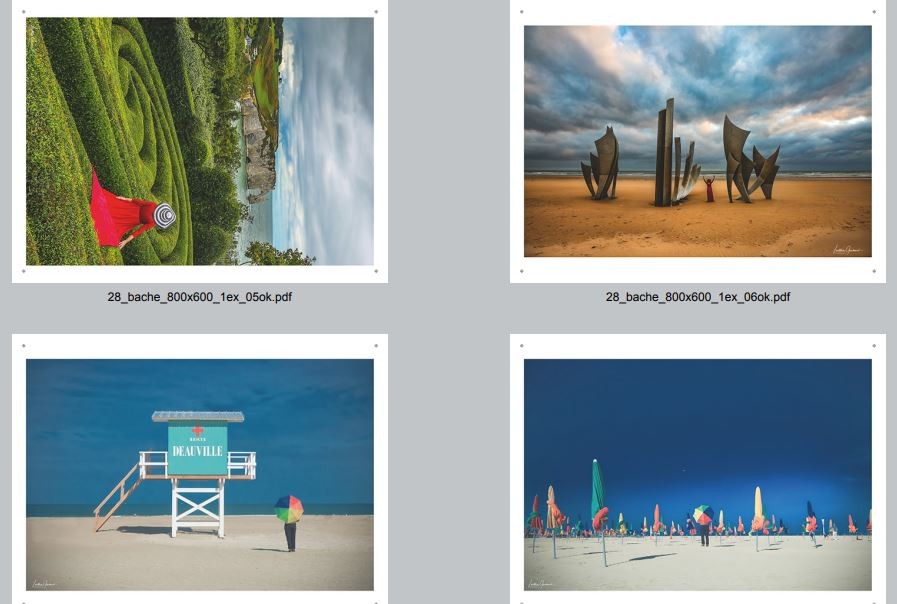Click the DEAUVILLE sign on the hut

pos(197,451)
